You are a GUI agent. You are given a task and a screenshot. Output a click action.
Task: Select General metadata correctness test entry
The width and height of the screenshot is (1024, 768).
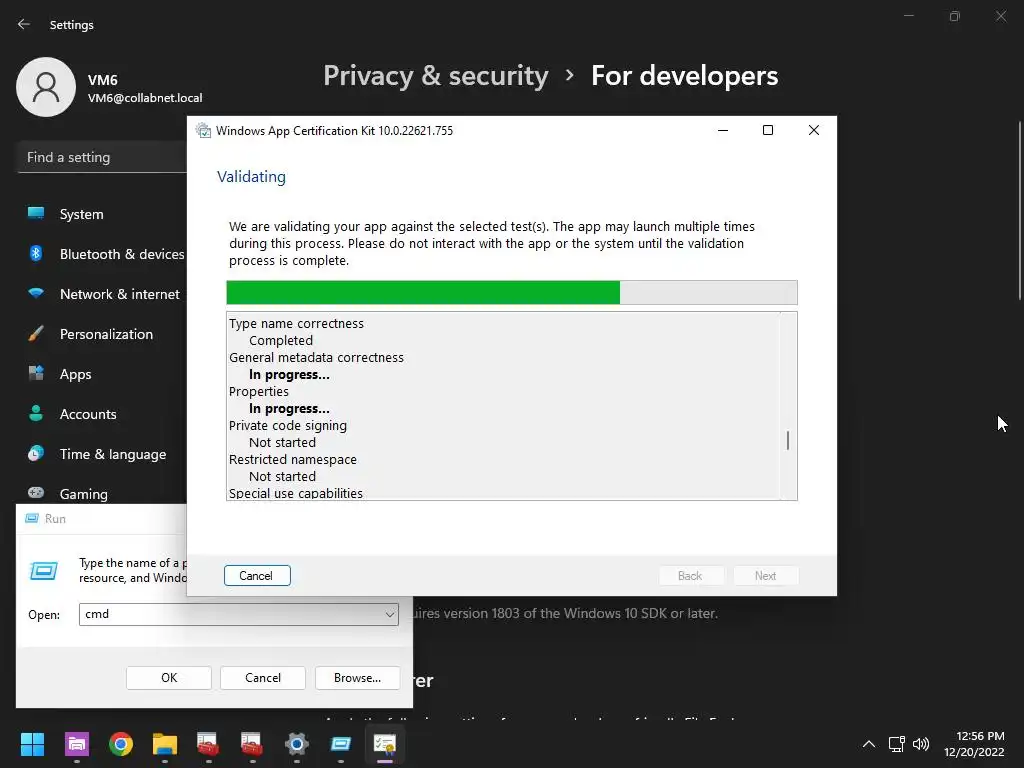tap(316, 357)
